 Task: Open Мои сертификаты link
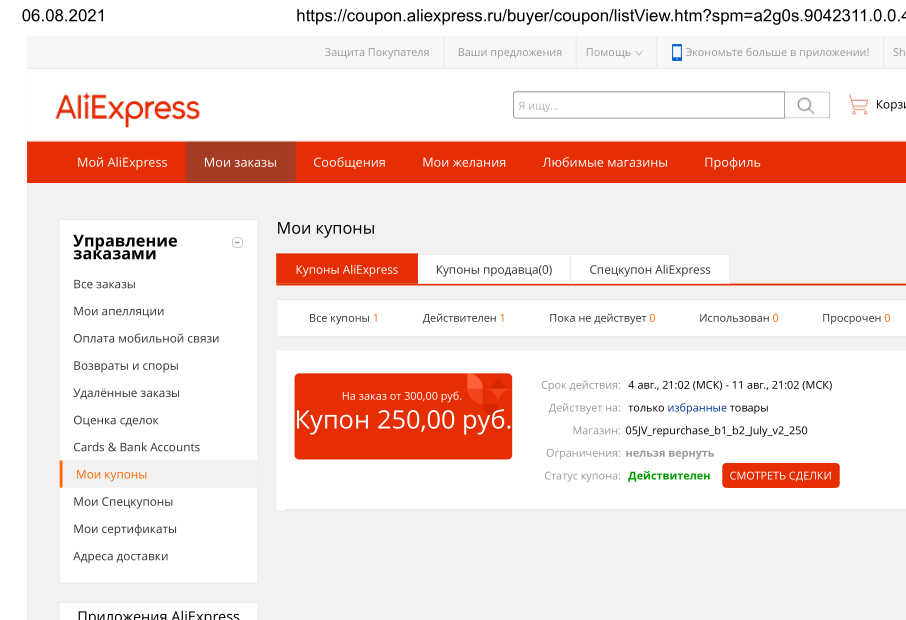click(125, 529)
